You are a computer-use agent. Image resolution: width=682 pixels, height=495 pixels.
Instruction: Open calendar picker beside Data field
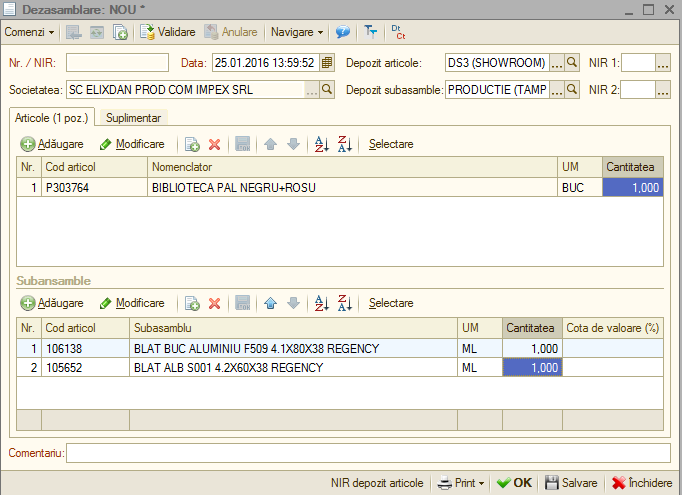point(327,63)
